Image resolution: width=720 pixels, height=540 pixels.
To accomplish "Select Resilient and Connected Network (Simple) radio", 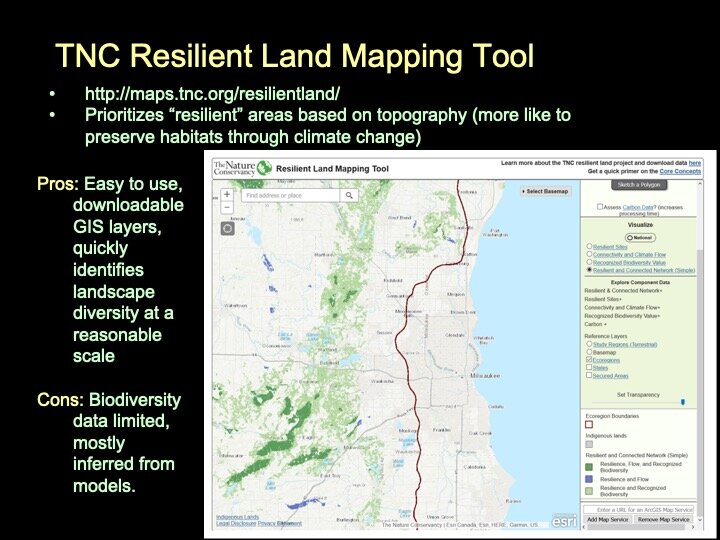I will [589, 270].
